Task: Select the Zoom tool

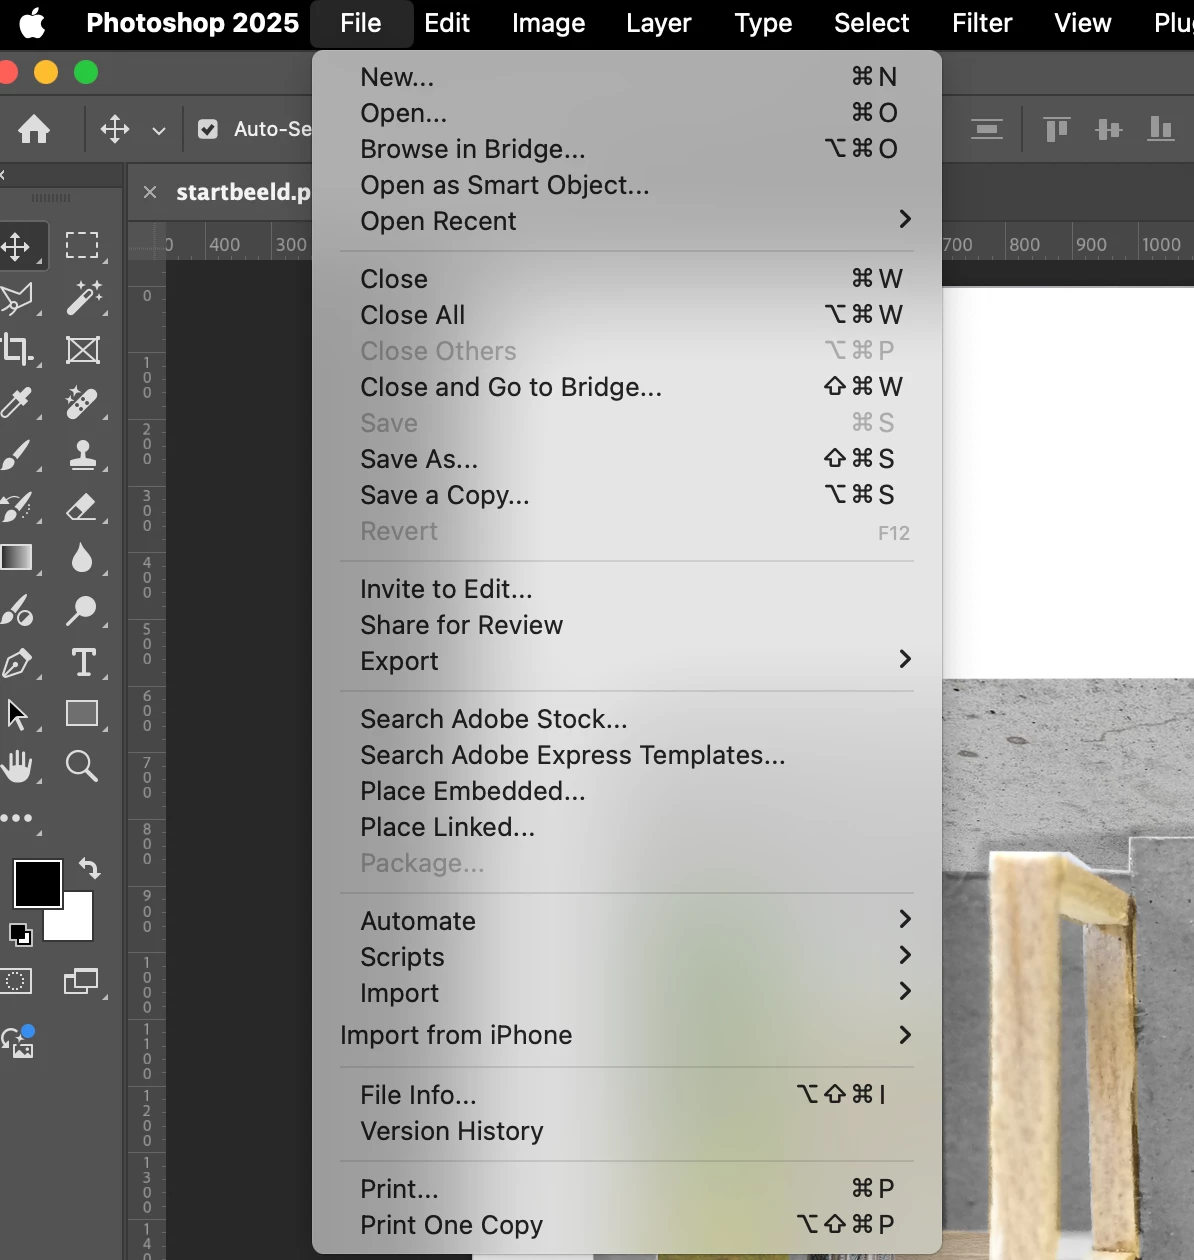Action: (82, 766)
